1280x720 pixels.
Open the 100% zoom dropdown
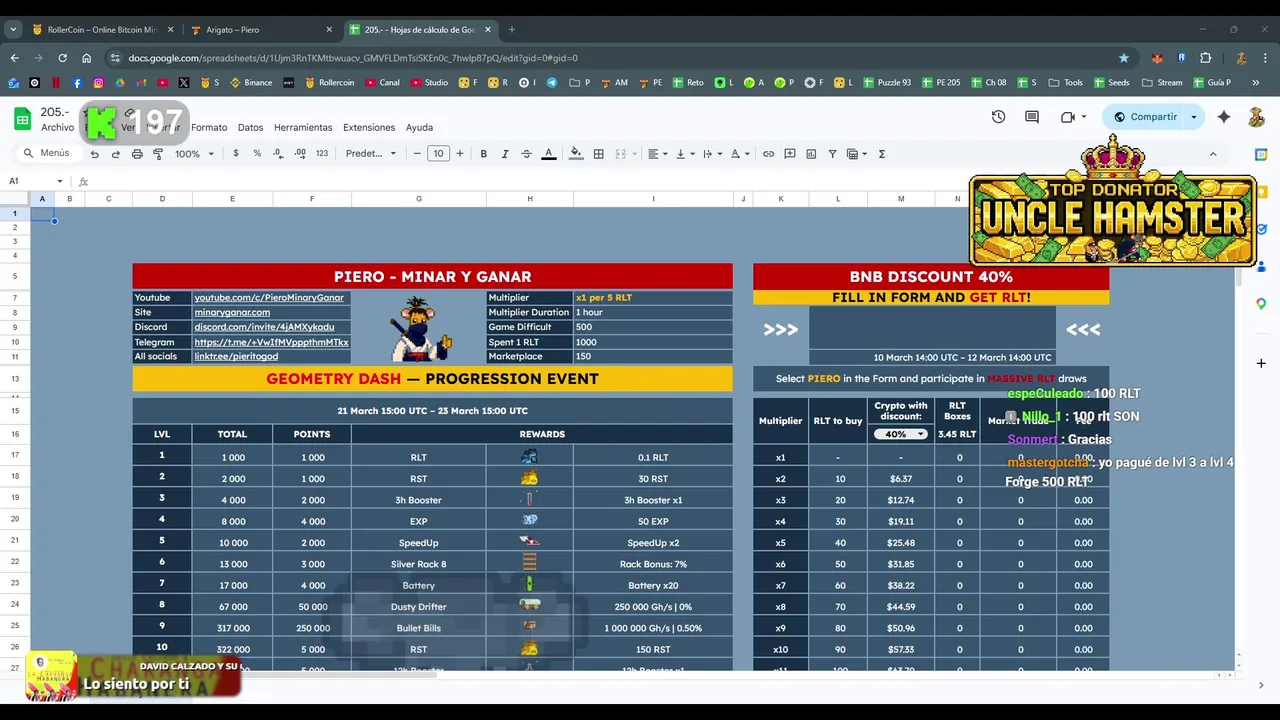pos(194,154)
